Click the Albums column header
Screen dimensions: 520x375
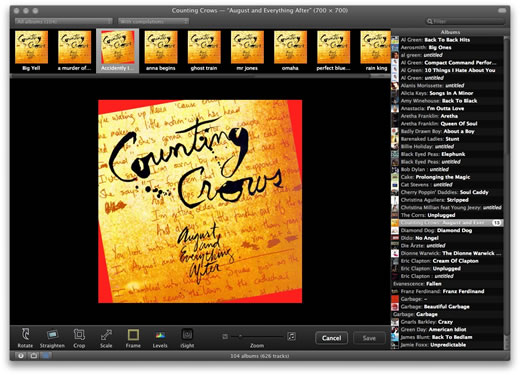coord(450,32)
